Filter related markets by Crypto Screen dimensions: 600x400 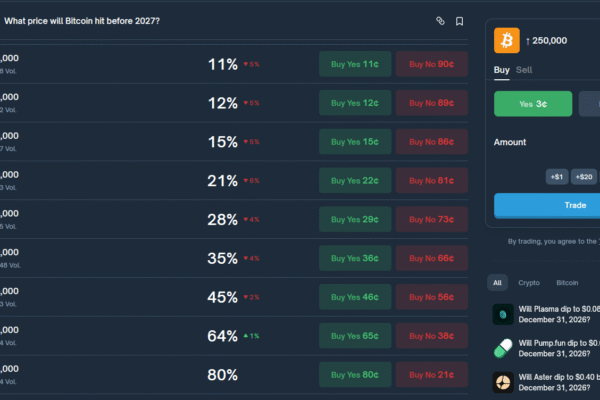pyautogui.click(x=529, y=283)
